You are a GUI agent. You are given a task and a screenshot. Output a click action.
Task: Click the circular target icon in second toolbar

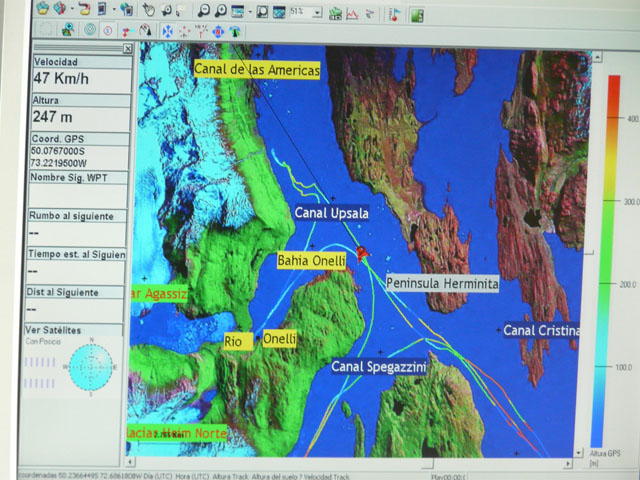point(91,31)
